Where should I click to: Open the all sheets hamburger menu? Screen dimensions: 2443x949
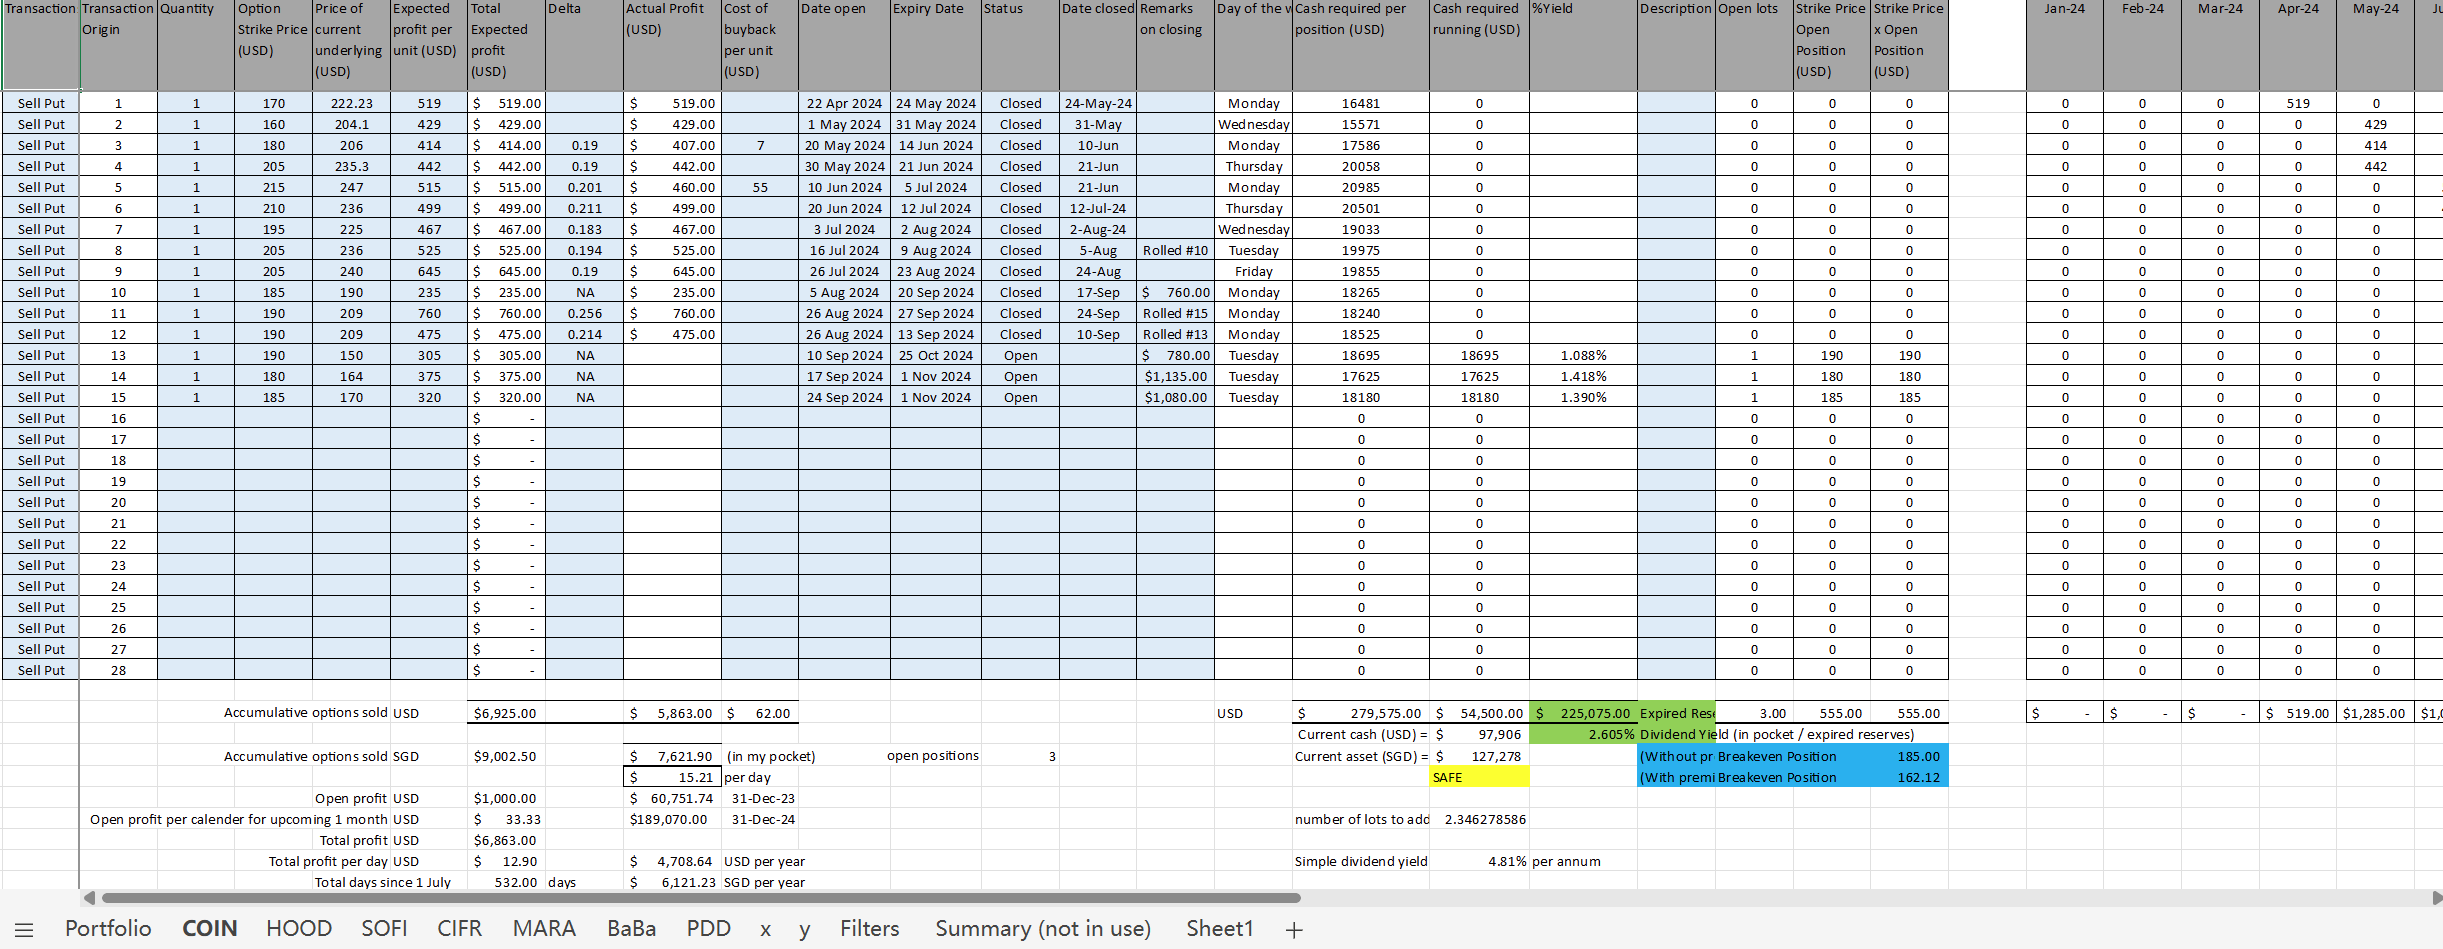pyautogui.click(x=24, y=930)
